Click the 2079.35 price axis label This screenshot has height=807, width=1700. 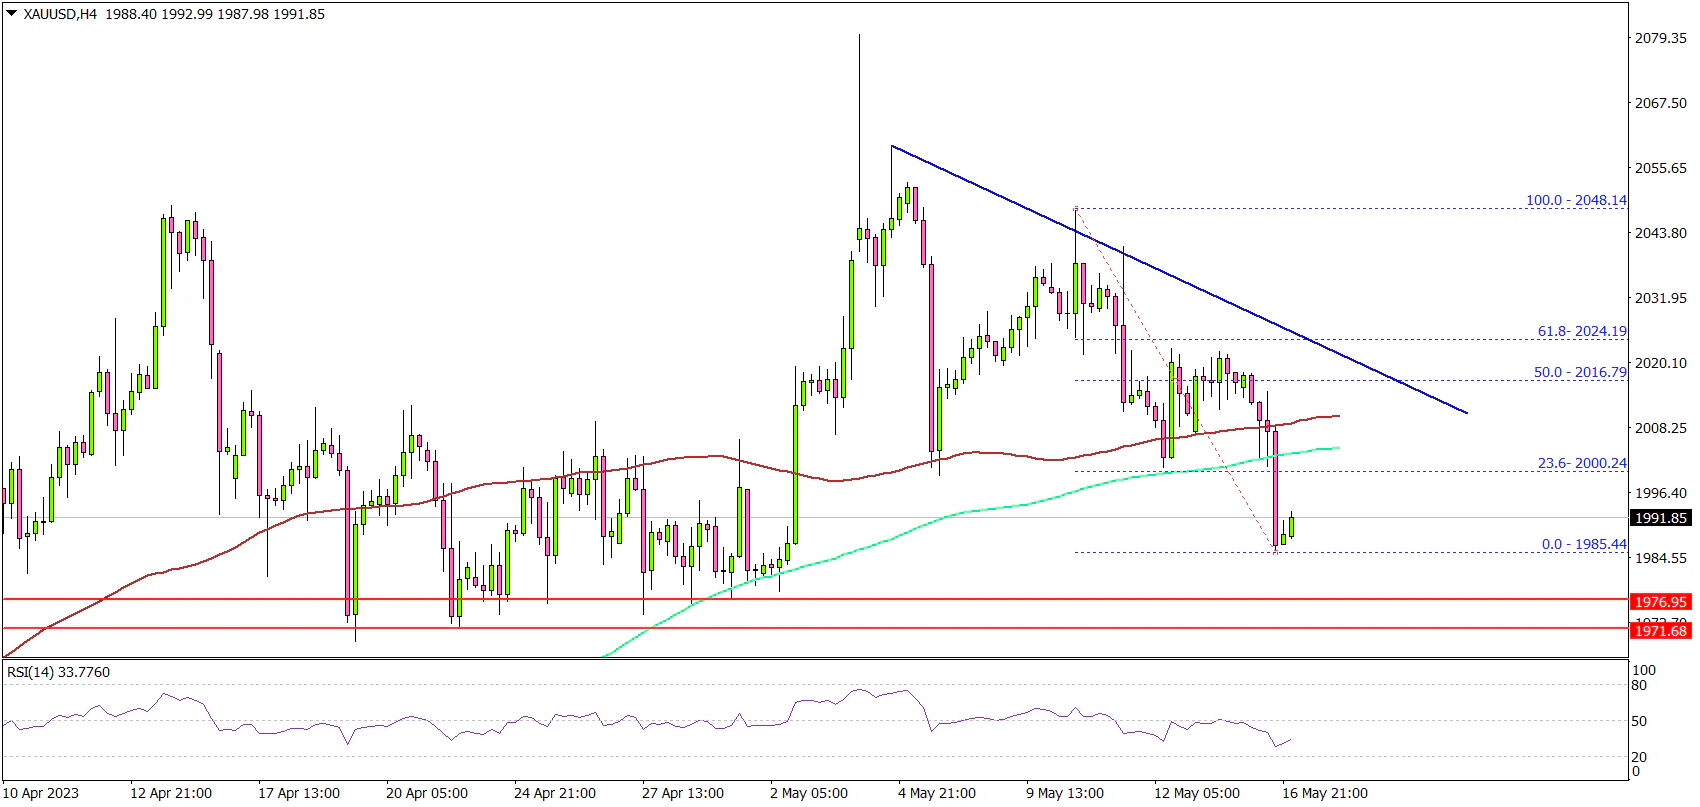1660,38
